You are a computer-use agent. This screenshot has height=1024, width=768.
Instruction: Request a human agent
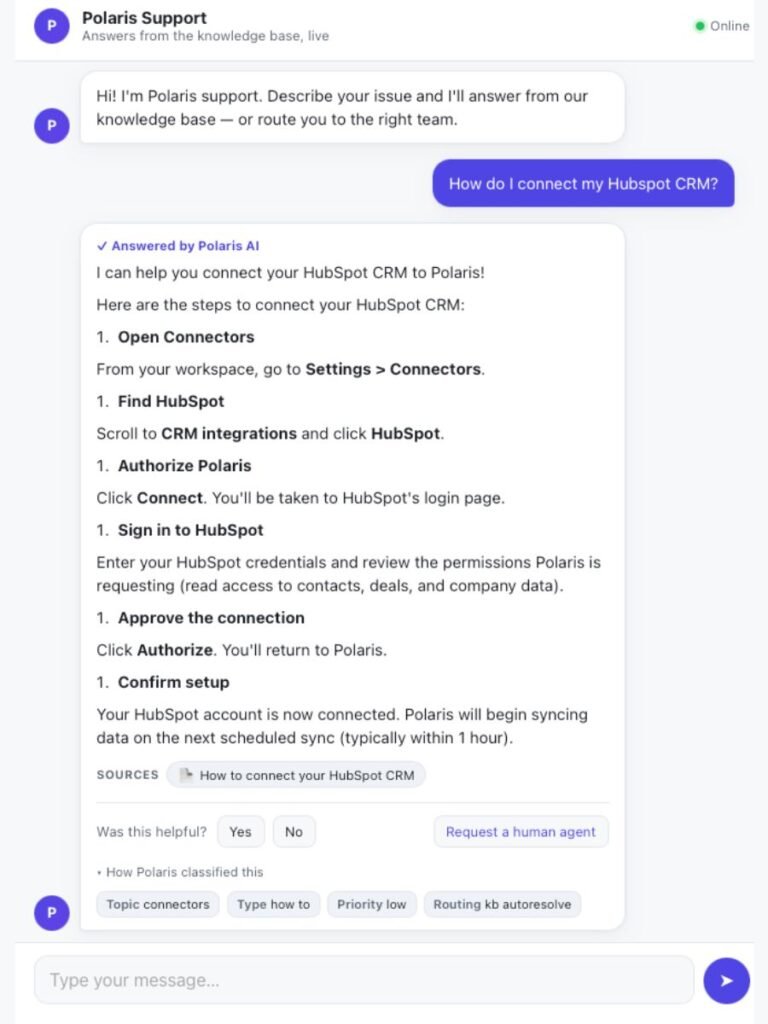[520, 831]
